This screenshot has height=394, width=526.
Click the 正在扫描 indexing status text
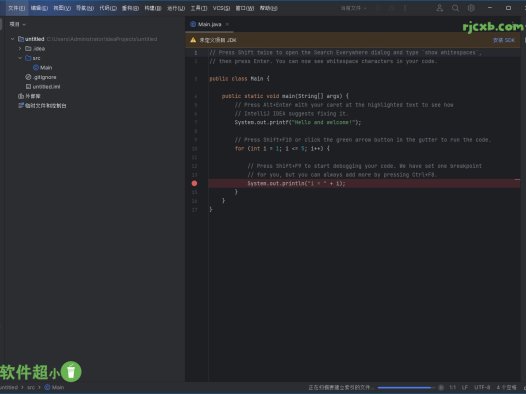tap(340, 388)
